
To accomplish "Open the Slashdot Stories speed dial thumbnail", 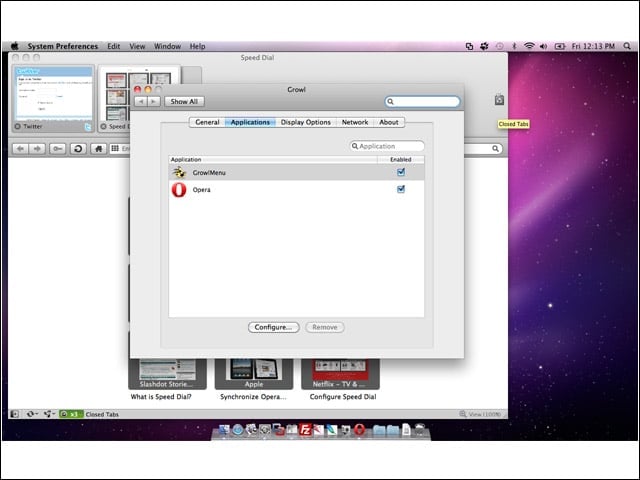I will (x=167, y=374).
